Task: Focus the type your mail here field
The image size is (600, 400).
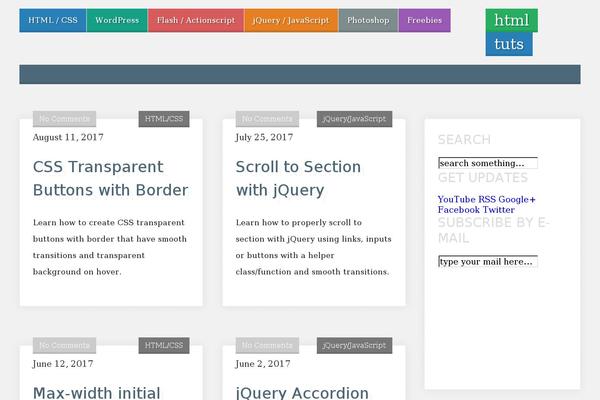Action: pyautogui.click(x=488, y=261)
